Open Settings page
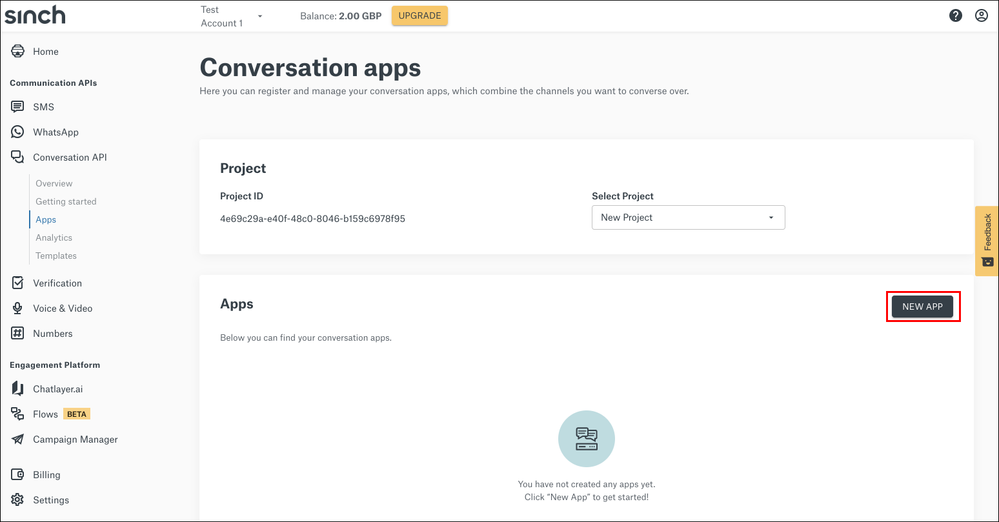The width and height of the screenshot is (999, 522). (51, 500)
